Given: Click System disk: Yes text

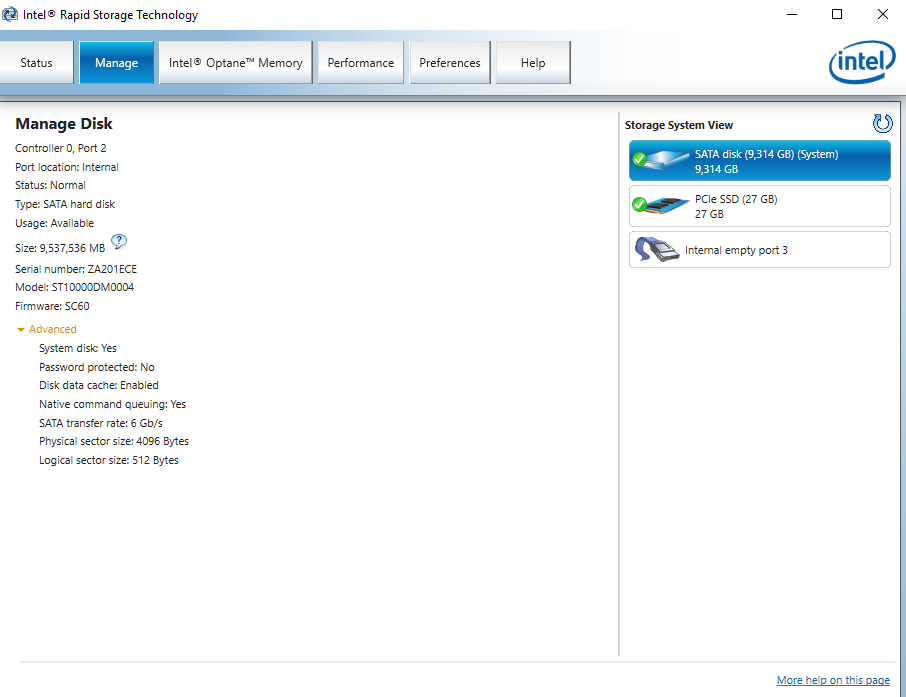Looking at the screenshot, I should click(x=78, y=348).
